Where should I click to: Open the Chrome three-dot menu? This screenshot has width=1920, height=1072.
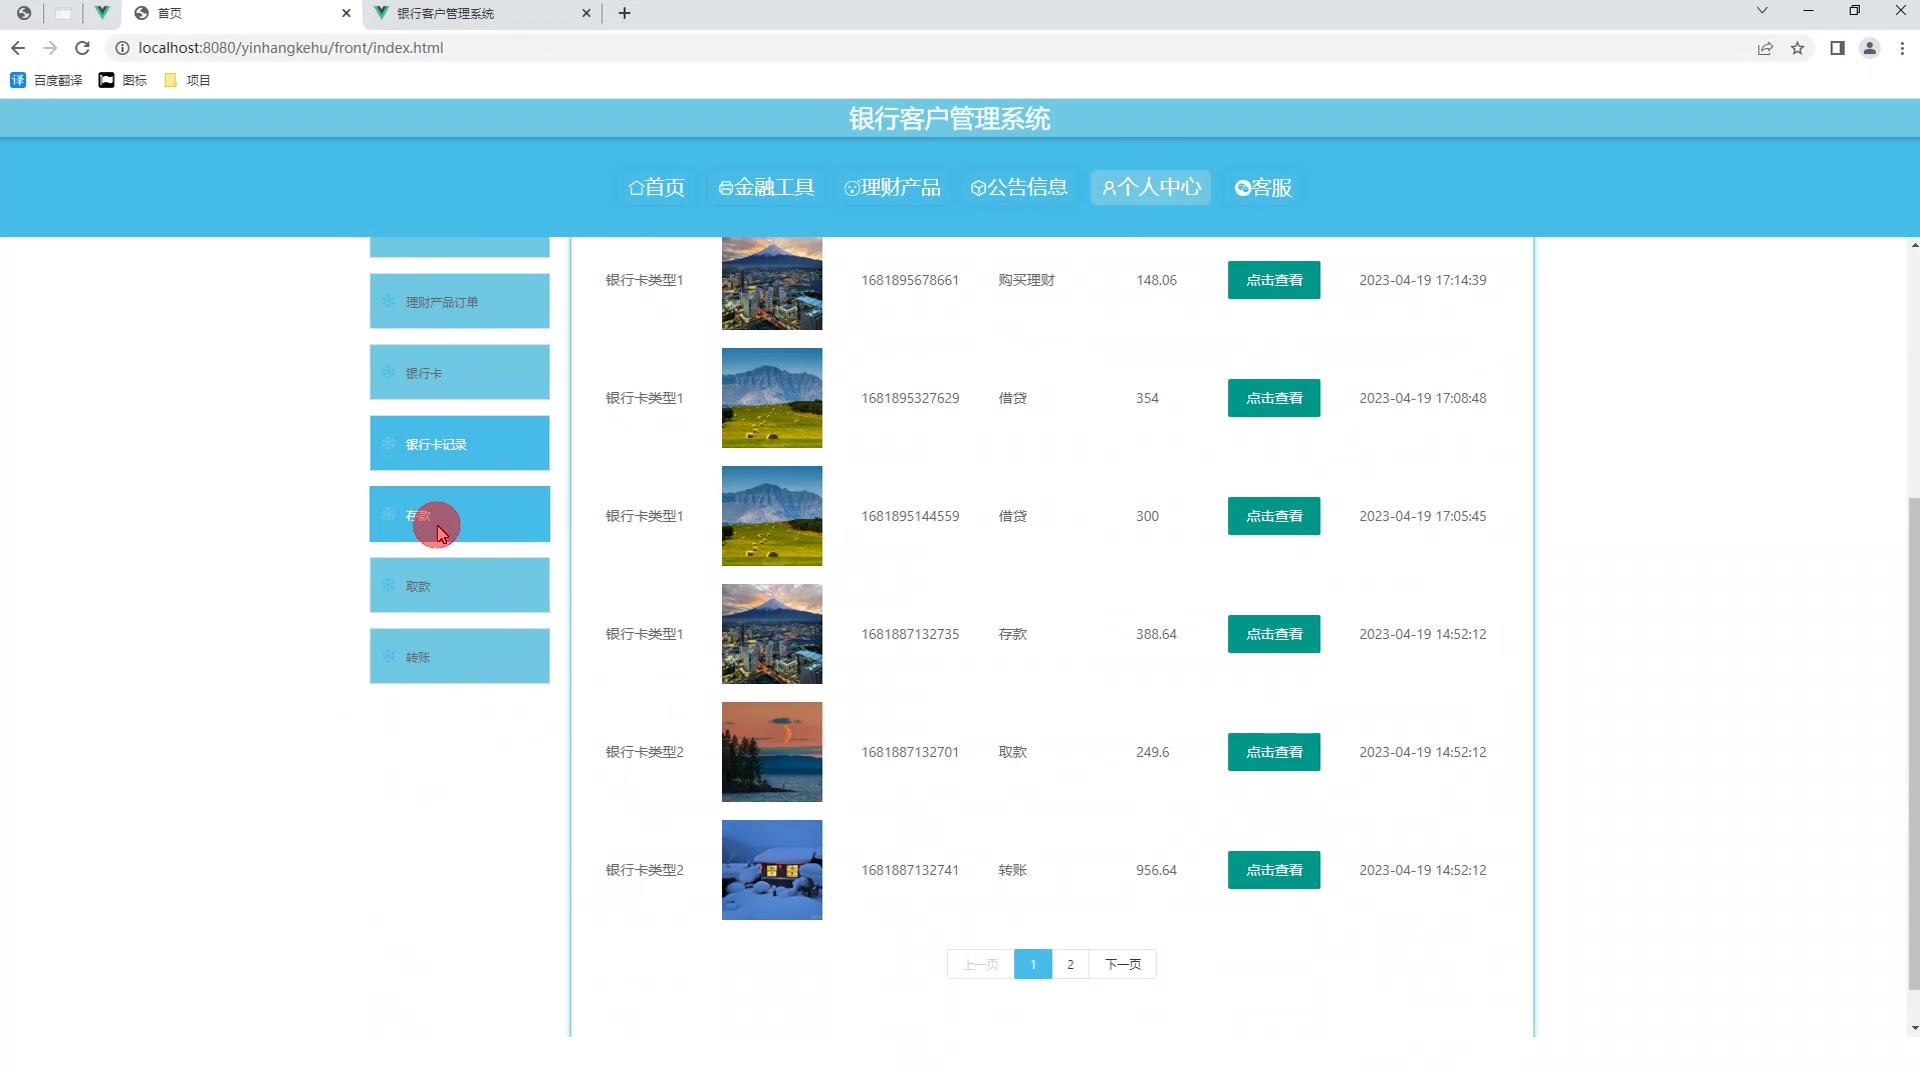pyautogui.click(x=1902, y=48)
